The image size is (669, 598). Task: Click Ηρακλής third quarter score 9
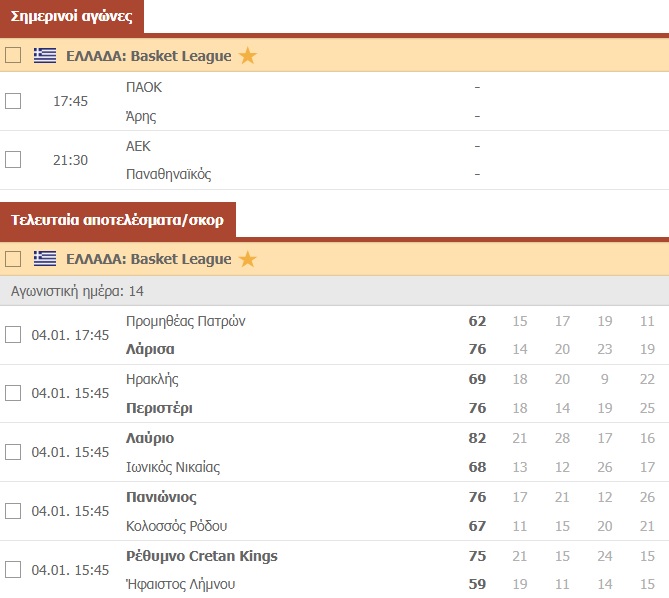[x=605, y=379]
